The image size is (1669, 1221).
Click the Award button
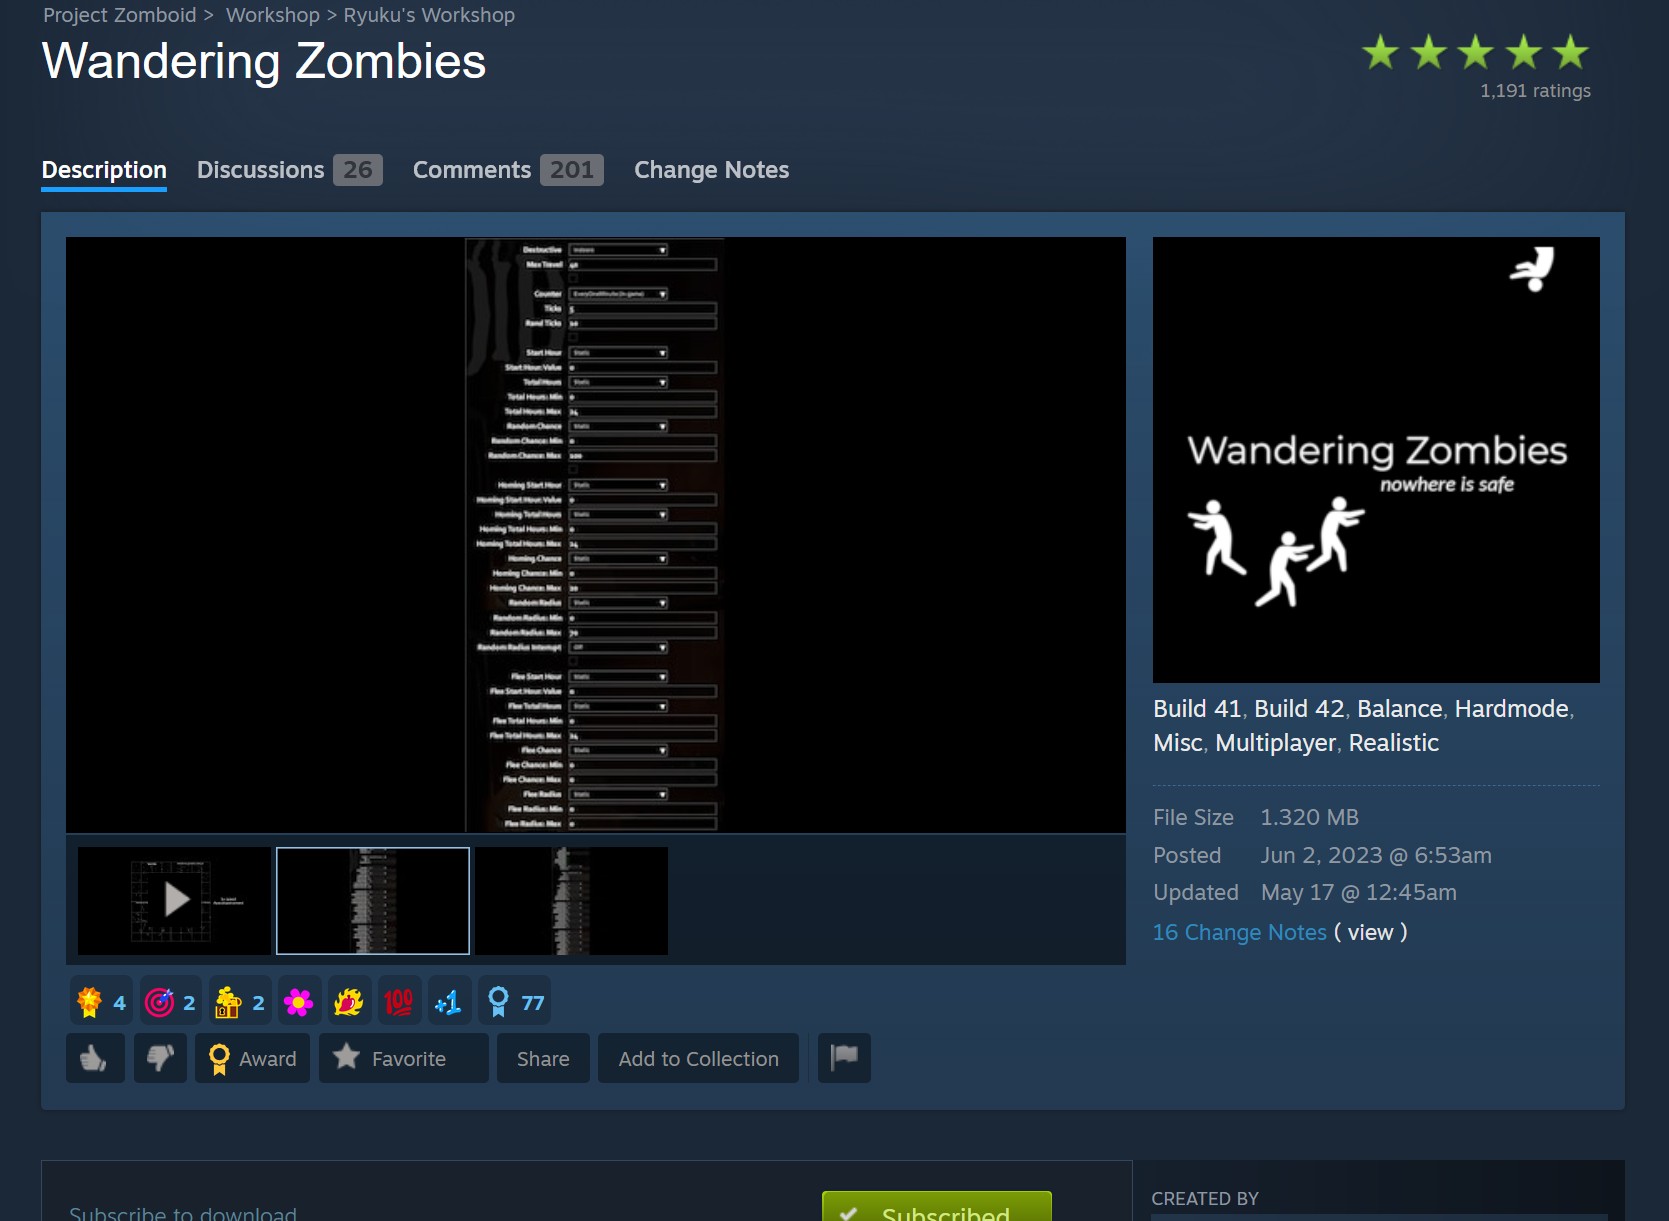point(252,1058)
